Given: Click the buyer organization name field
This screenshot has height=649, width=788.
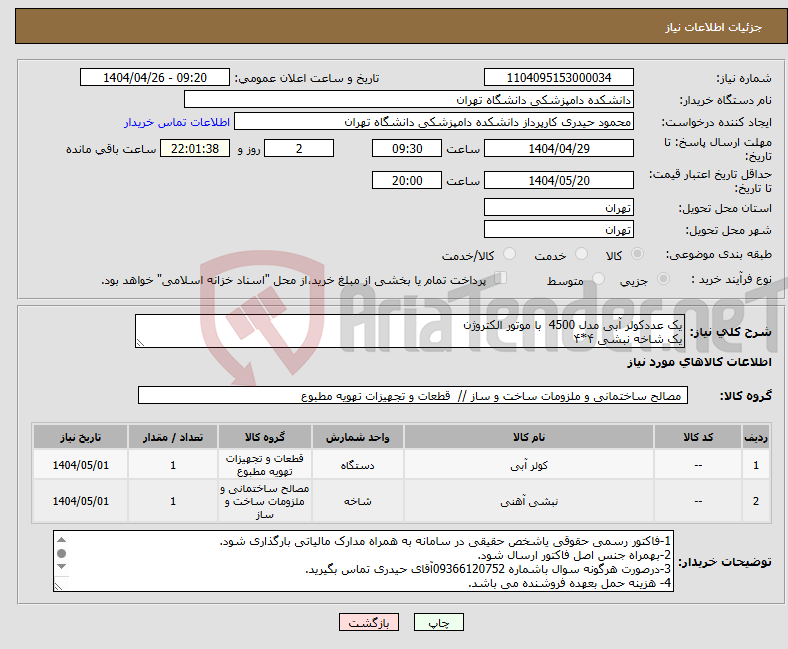Looking at the screenshot, I should pyautogui.click(x=409, y=100).
